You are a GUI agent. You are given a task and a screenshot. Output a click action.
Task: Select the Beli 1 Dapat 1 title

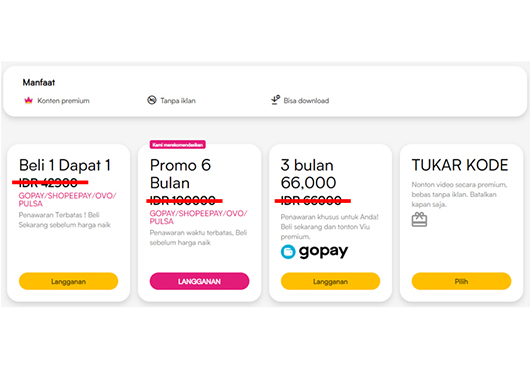[x=65, y=165]
